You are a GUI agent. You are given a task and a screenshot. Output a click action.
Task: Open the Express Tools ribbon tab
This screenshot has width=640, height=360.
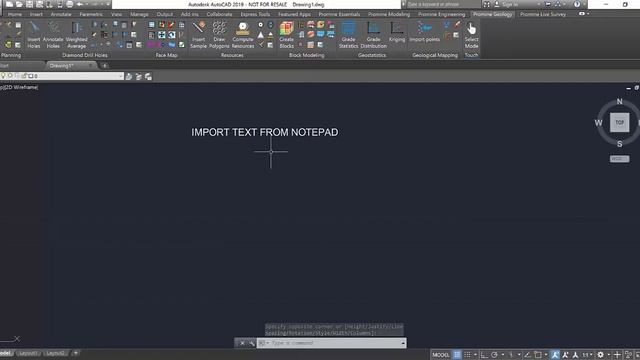pyautogui.click(x=255, y=14)
